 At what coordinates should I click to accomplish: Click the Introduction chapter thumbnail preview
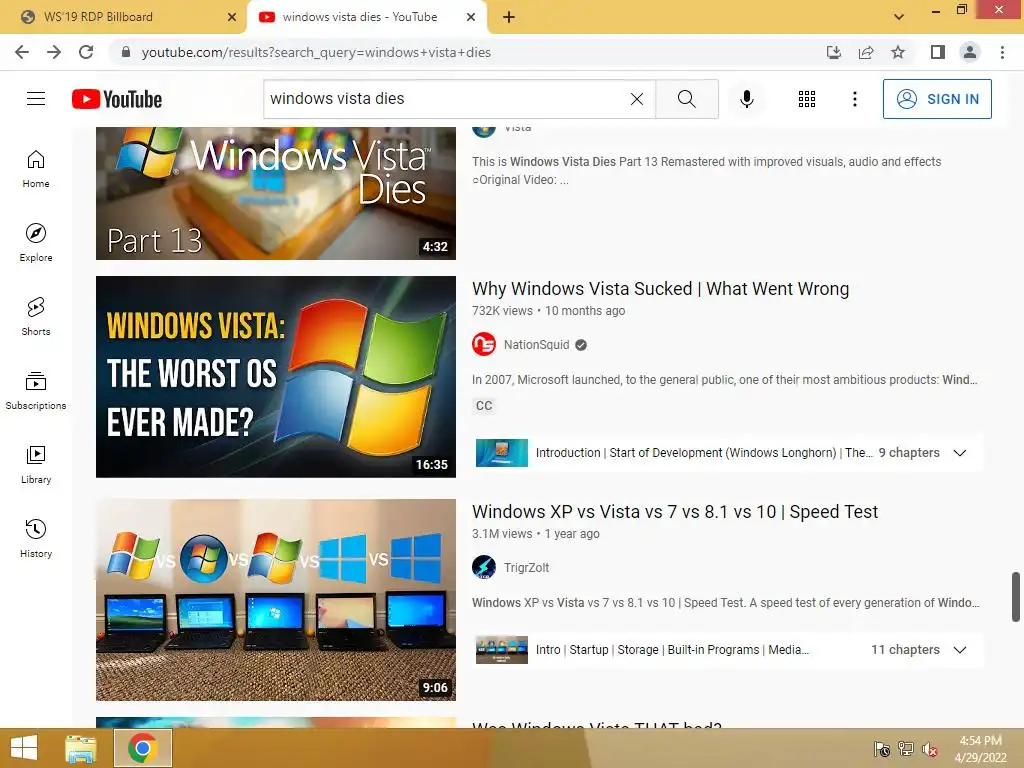point(502,453)
